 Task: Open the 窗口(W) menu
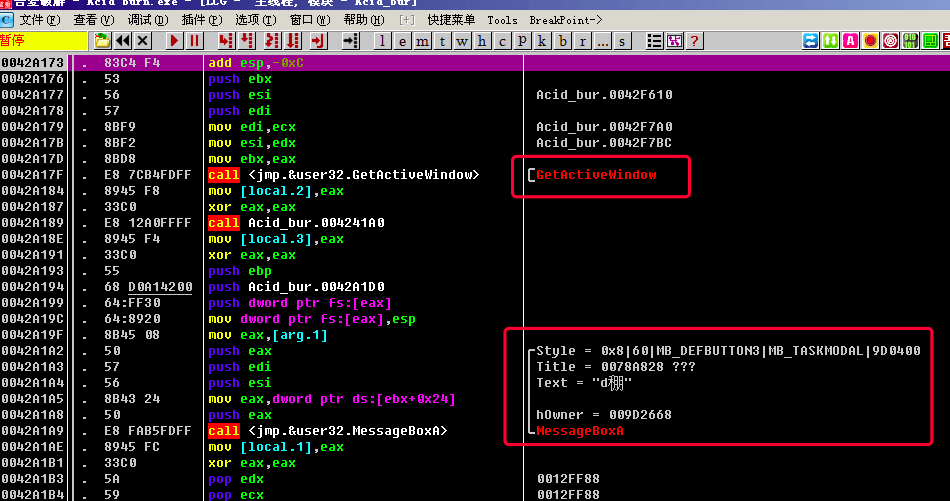point(310,20)
